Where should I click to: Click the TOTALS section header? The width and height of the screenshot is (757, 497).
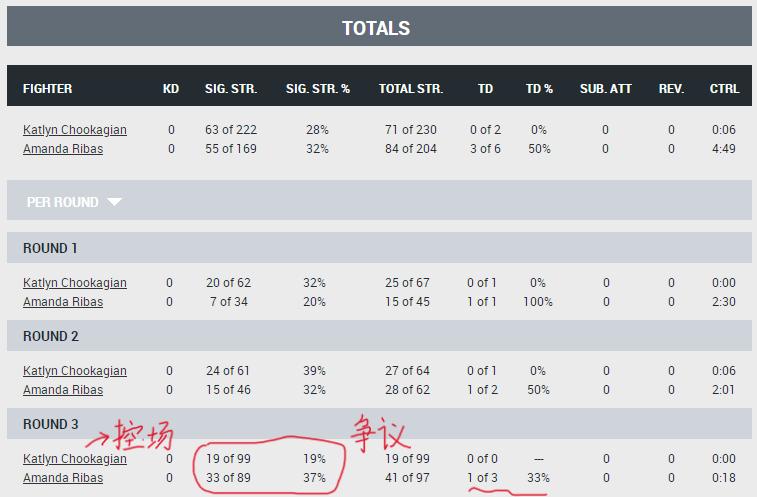376,28
